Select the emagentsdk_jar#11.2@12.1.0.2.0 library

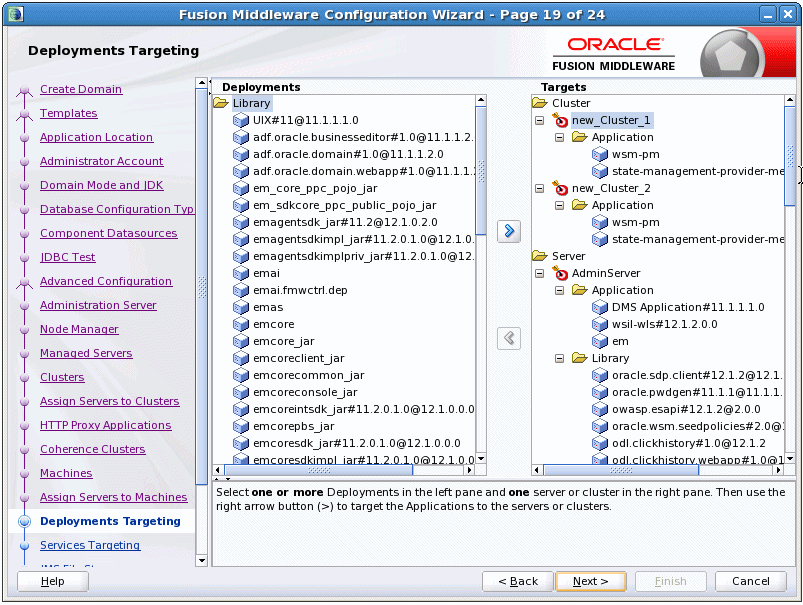point(345,222)
